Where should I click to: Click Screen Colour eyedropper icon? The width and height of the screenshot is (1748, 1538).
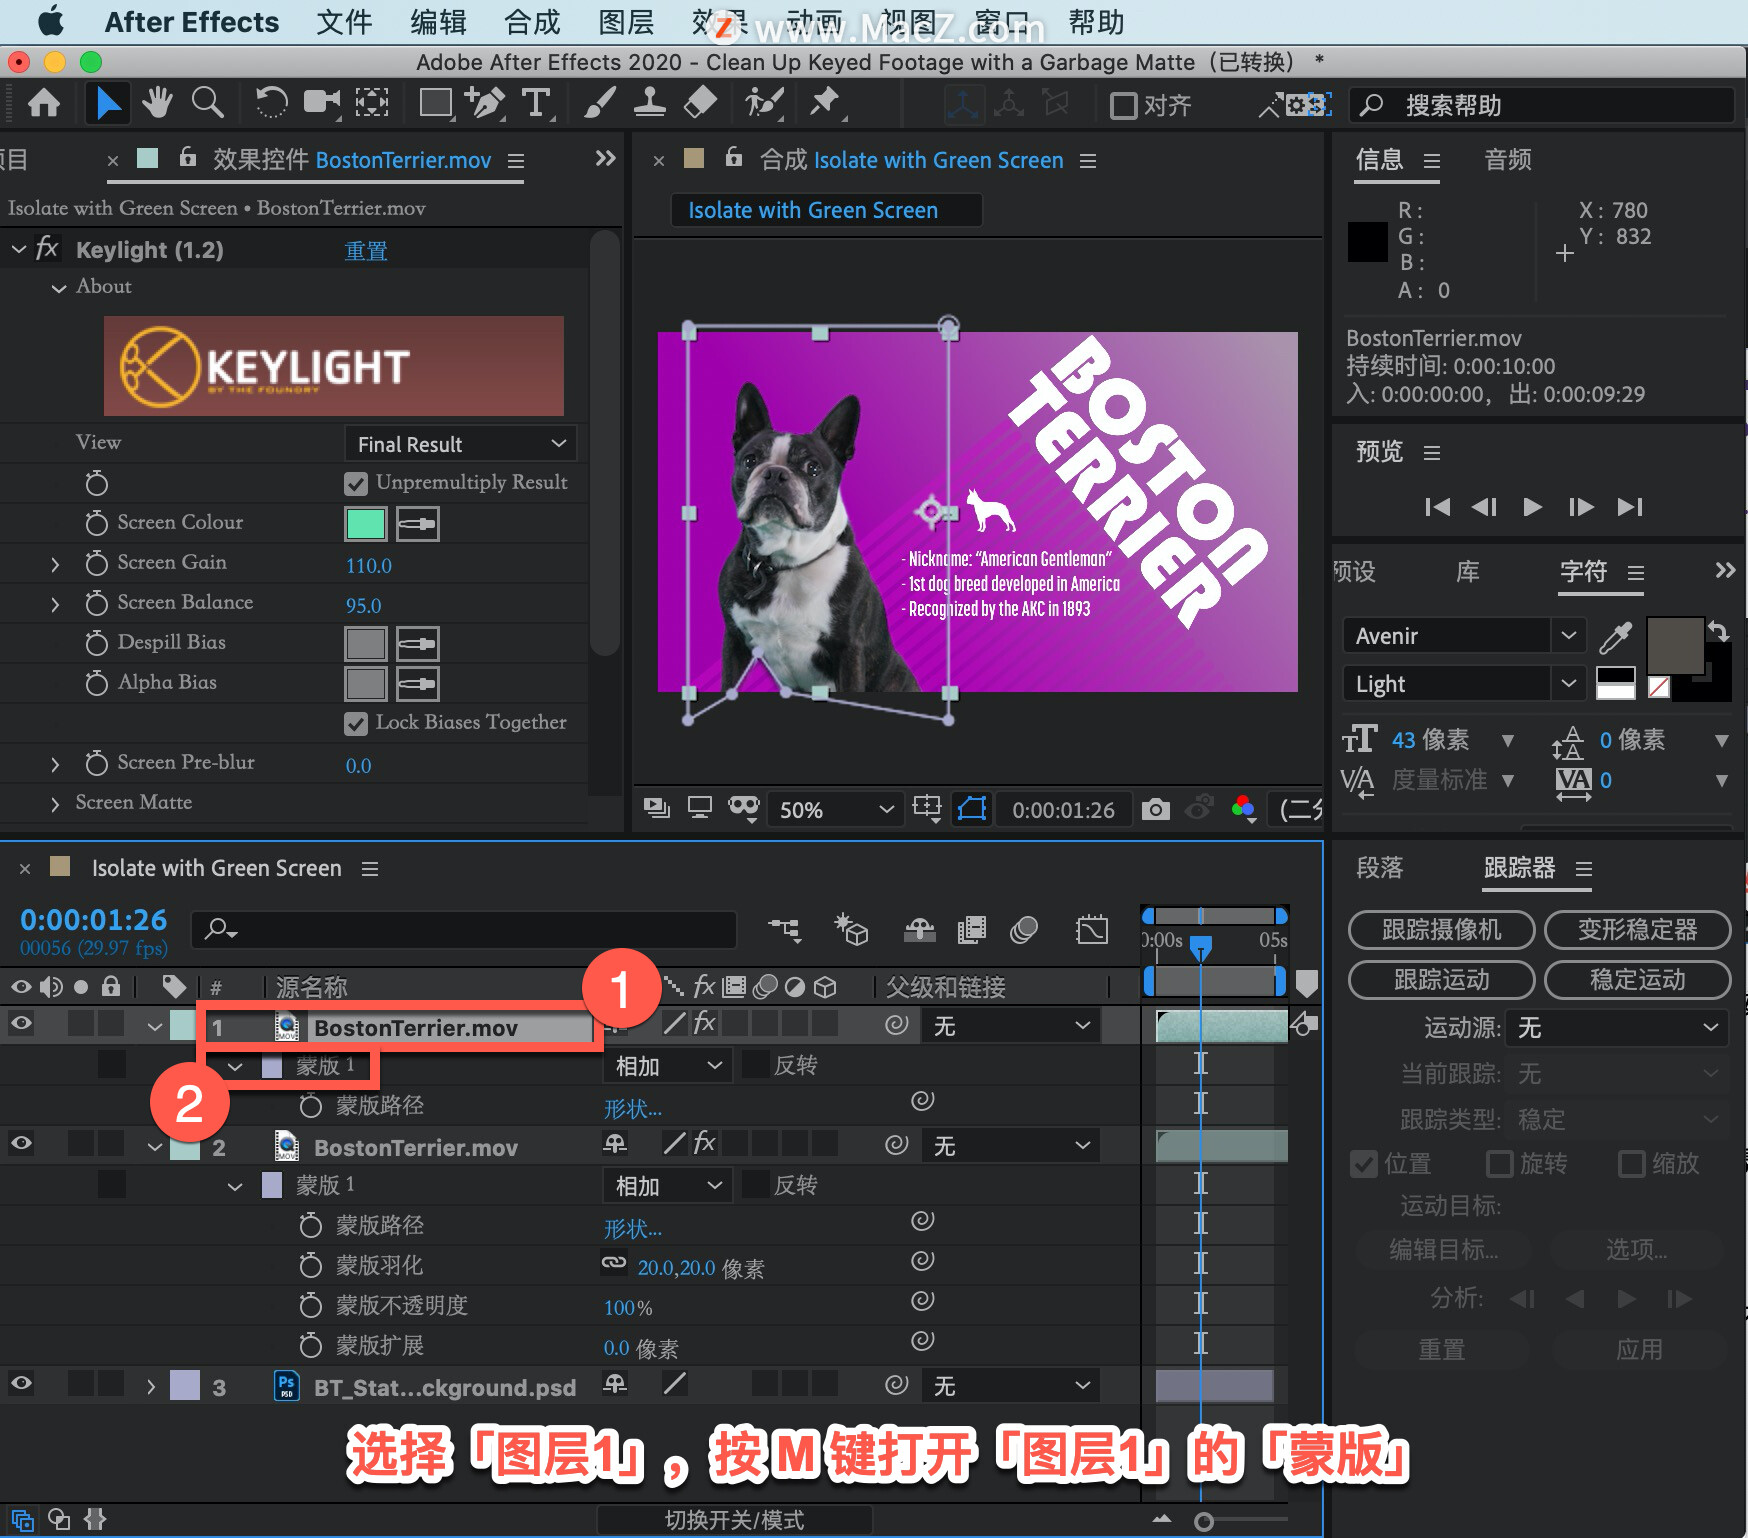(x=417, y=523)
